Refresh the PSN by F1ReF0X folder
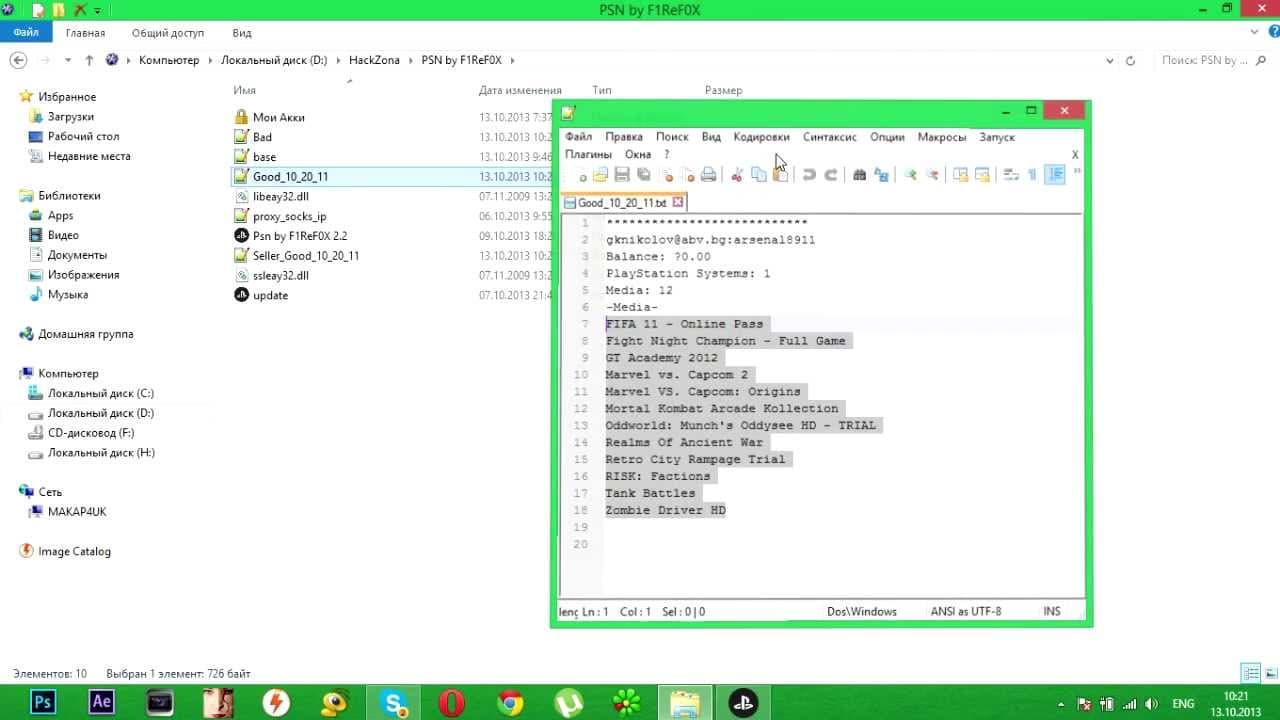This screenshot has height=720, width=1280. pos(1130,60)
